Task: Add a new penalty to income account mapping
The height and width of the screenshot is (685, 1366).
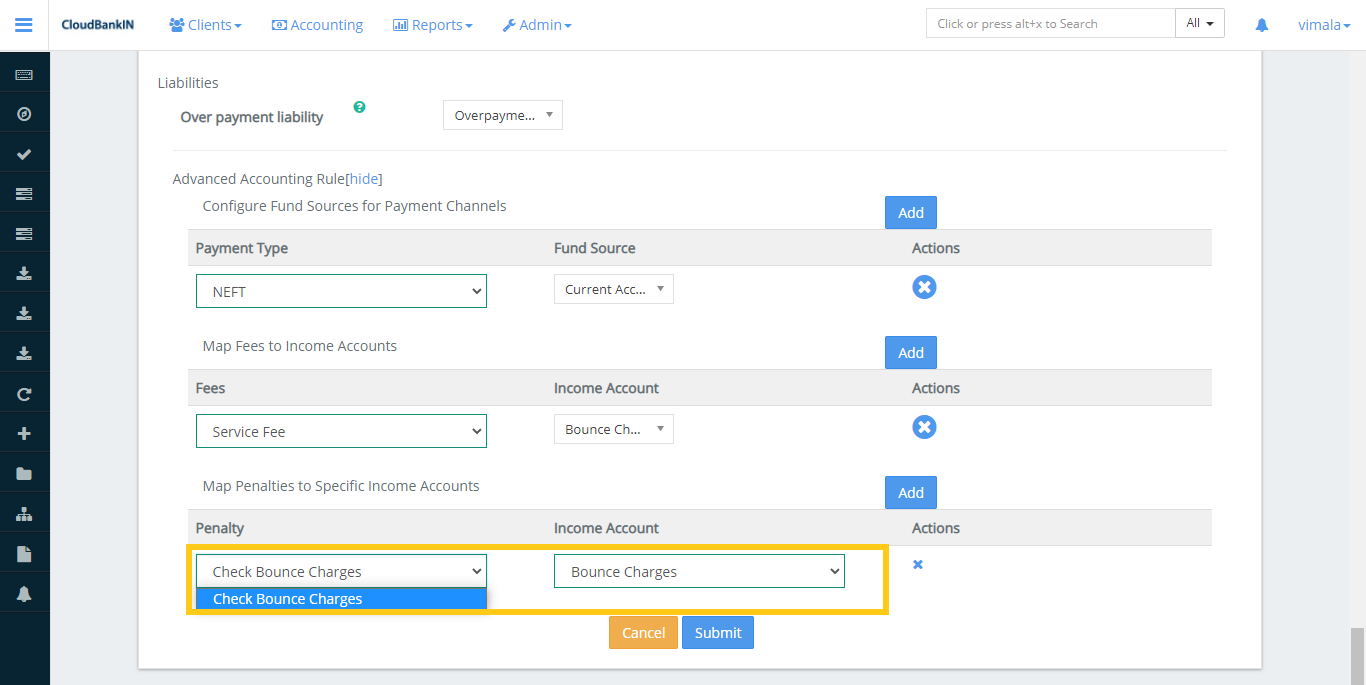Action: pos(910,493)
